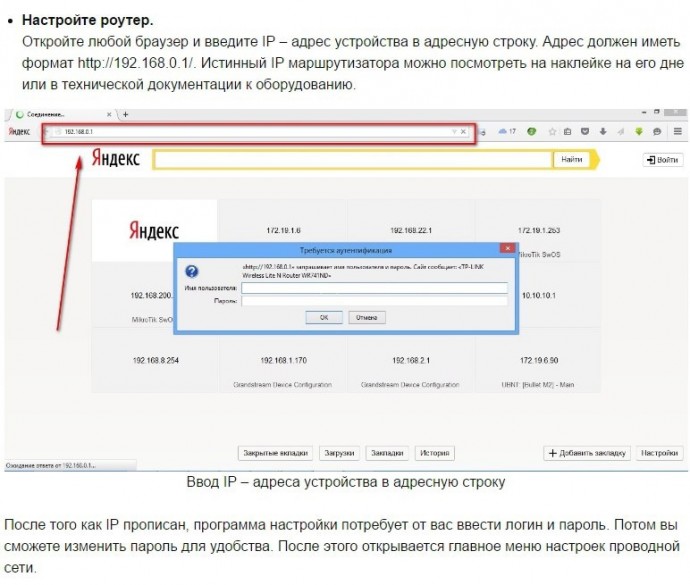Click the question mark icon in dialog
The height and width of the screenshot is (585, 690).
point(192,271)
